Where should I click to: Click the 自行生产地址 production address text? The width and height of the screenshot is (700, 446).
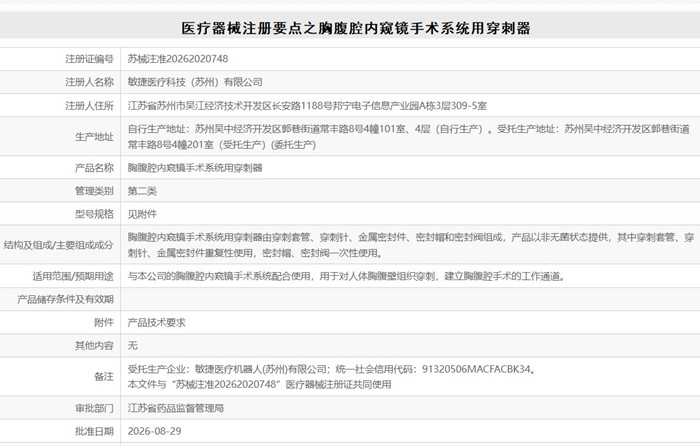408,137
